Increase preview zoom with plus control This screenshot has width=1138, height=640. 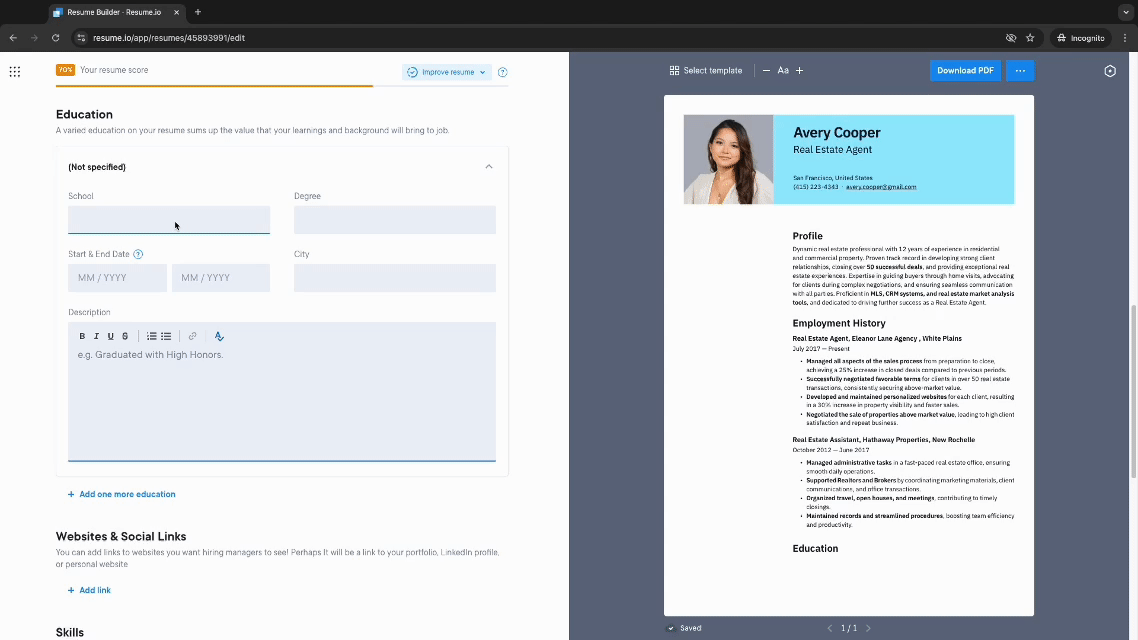pyautogui.click(x=799, y=70)
